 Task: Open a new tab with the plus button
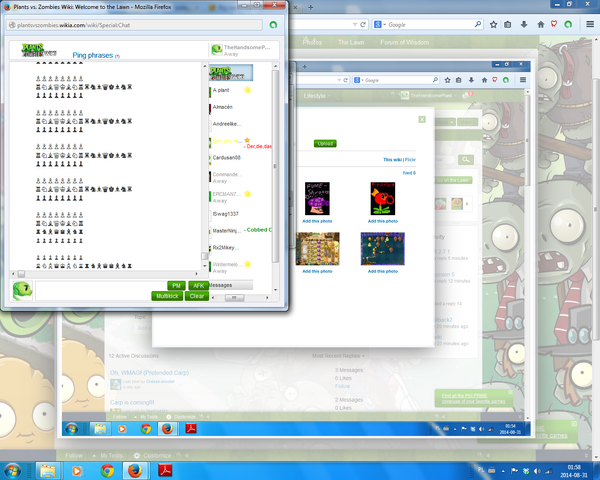point(310,7)
